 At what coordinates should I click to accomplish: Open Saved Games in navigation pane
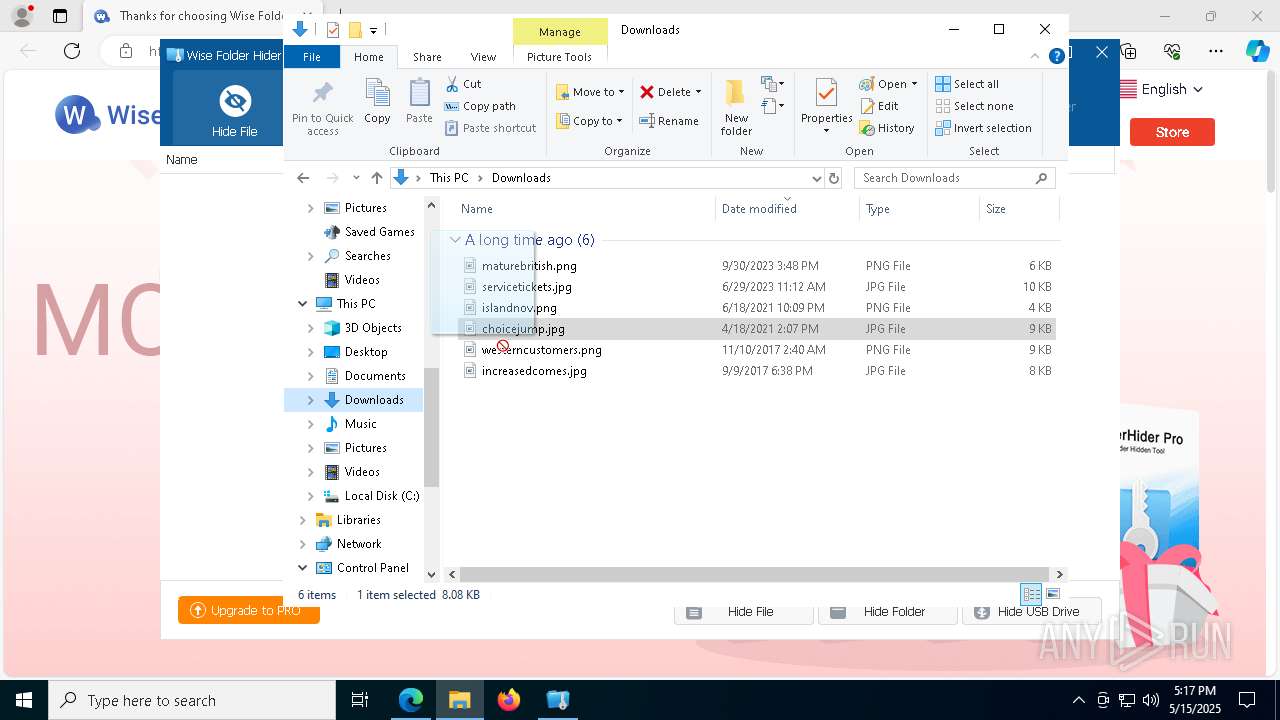tap(379, 232)
